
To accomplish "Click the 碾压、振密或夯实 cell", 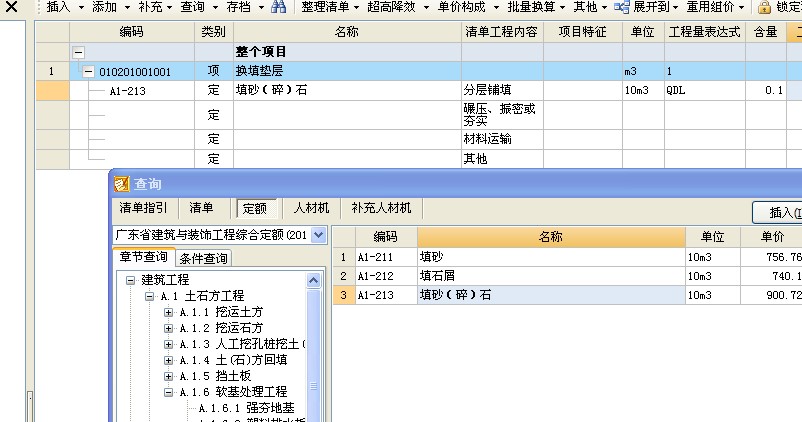I will 502,115.
